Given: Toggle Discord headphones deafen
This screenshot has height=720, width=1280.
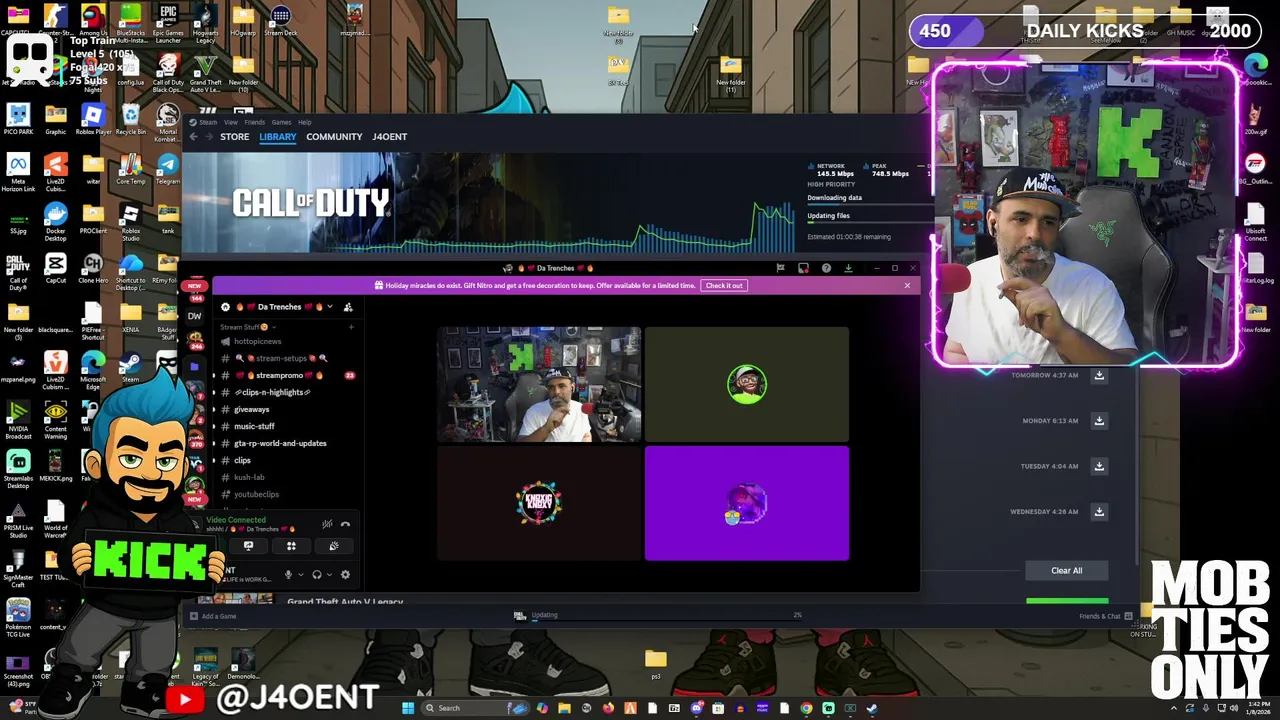Looking at the screenshot, I should [x=317, y=574].
